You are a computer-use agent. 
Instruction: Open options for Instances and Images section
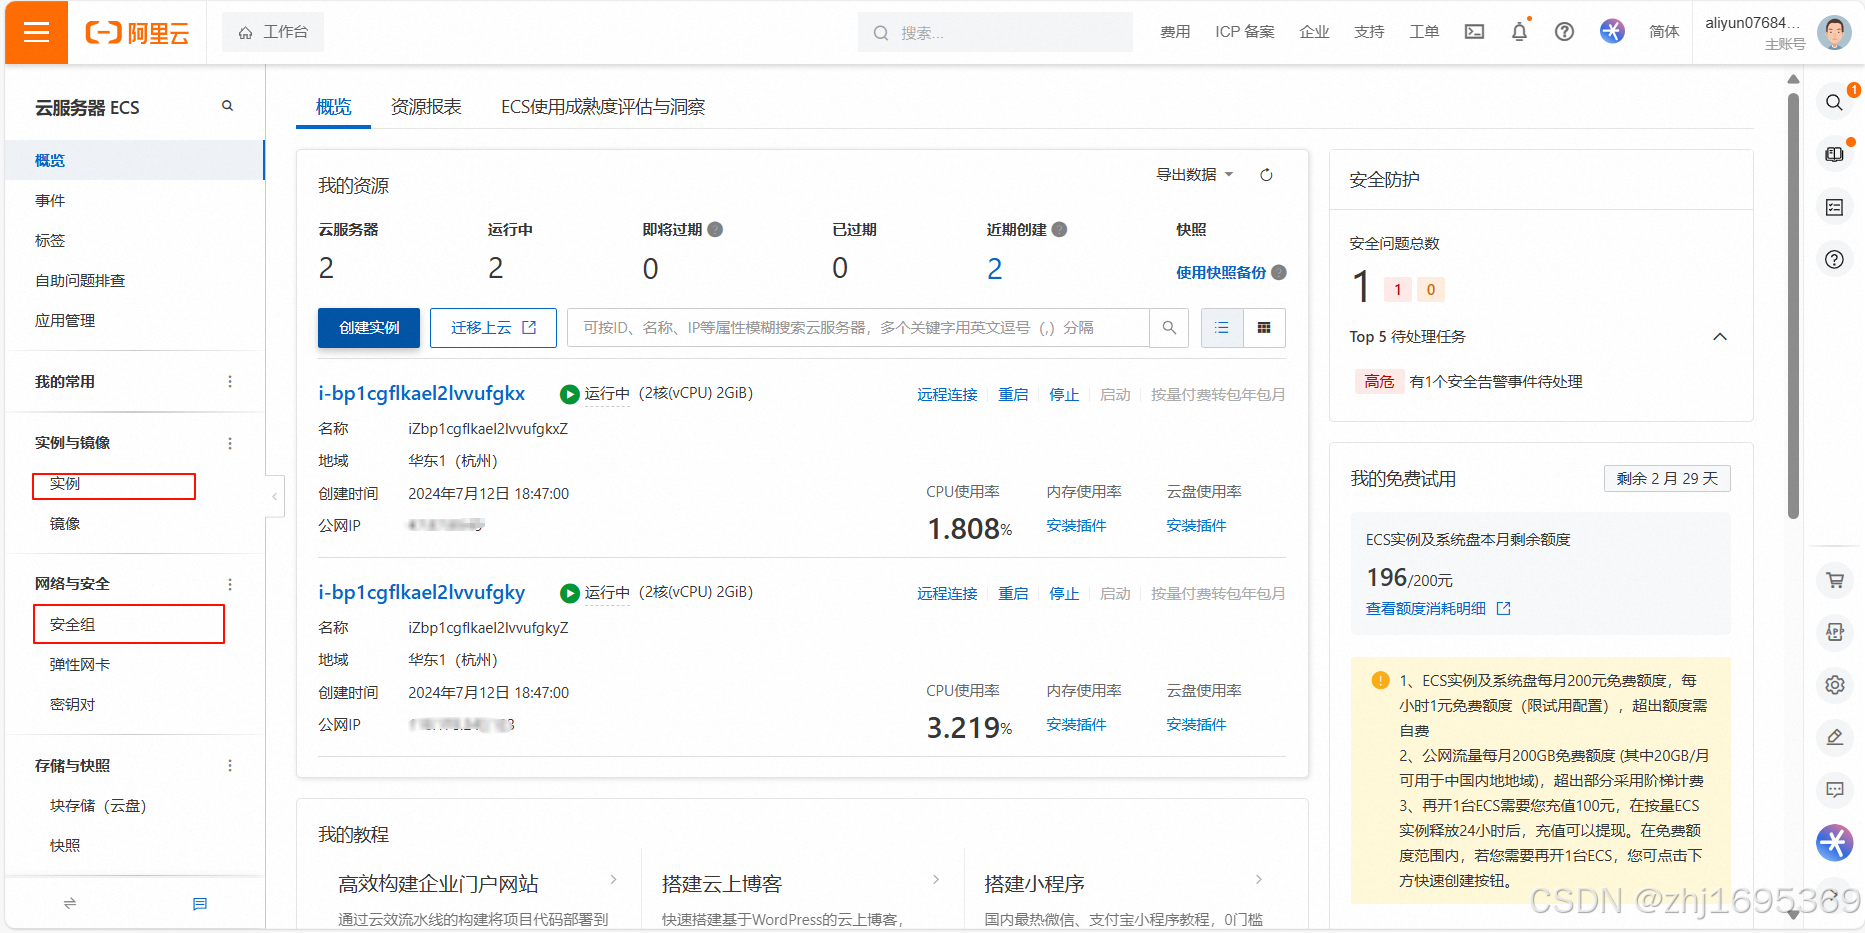(x=230, y=443)
